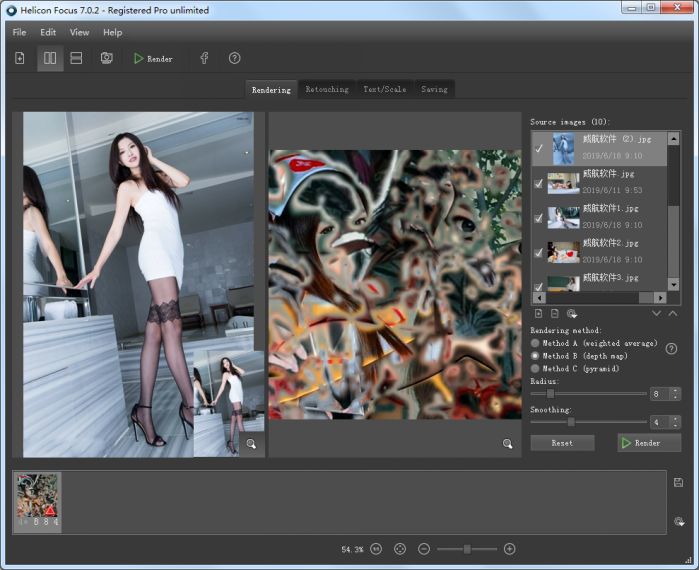Switch to the Retouching tab

coord(326,89)
